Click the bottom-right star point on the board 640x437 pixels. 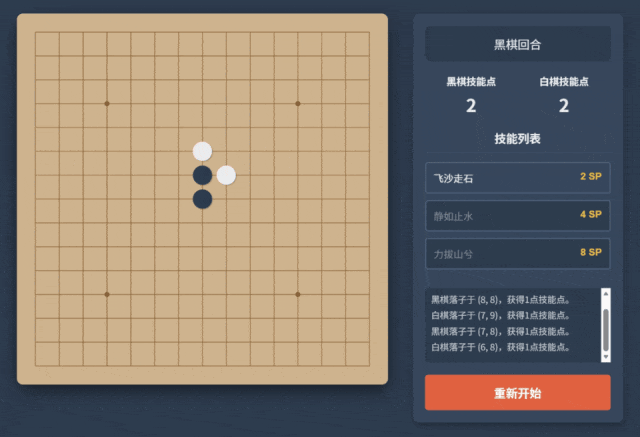click(x=298, y=294)
